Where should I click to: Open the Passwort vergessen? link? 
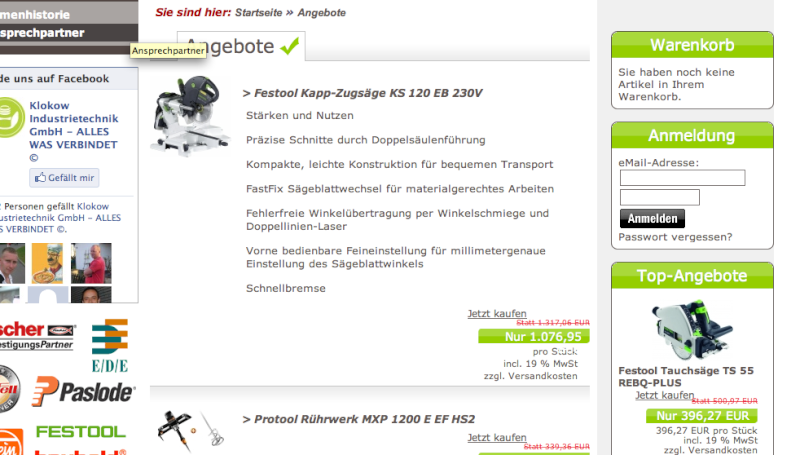point(675,237)
